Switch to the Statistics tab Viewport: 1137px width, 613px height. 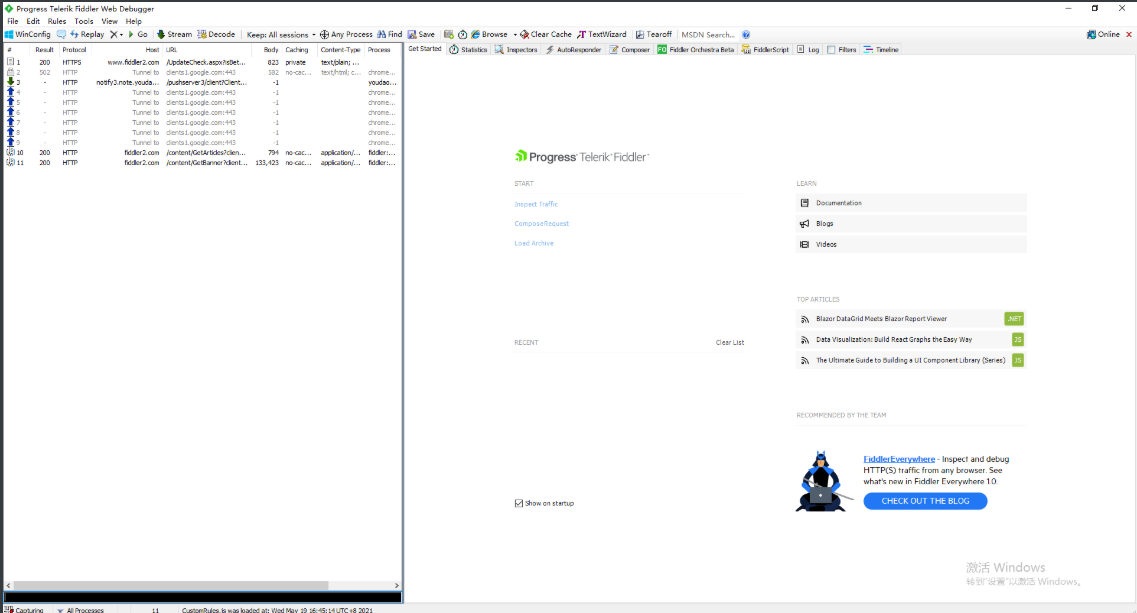pos(468,49)
